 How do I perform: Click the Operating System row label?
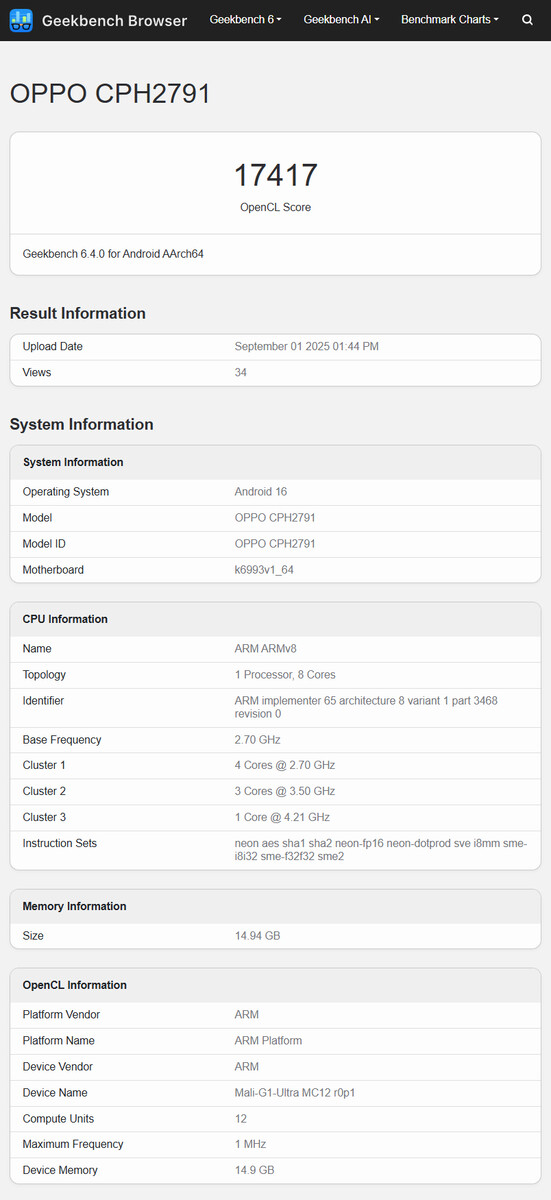66,491
